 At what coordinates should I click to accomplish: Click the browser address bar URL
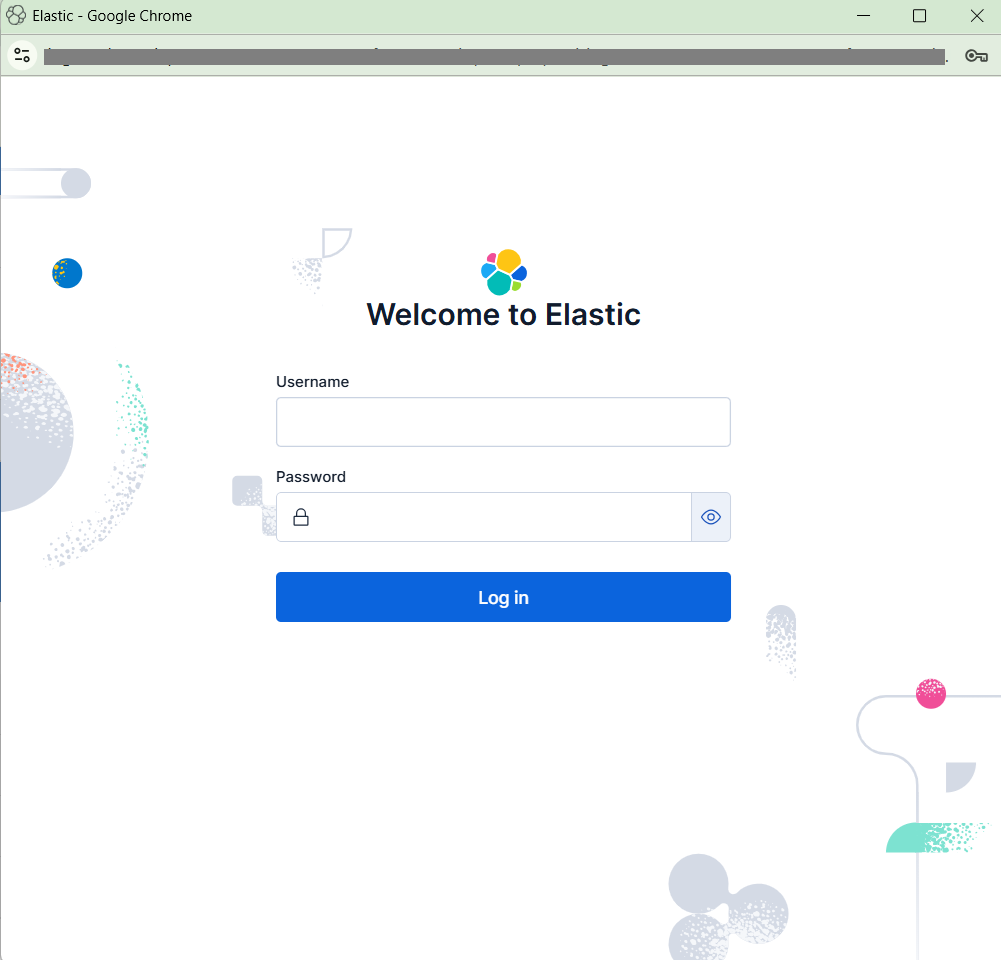[x=494, y=56]
